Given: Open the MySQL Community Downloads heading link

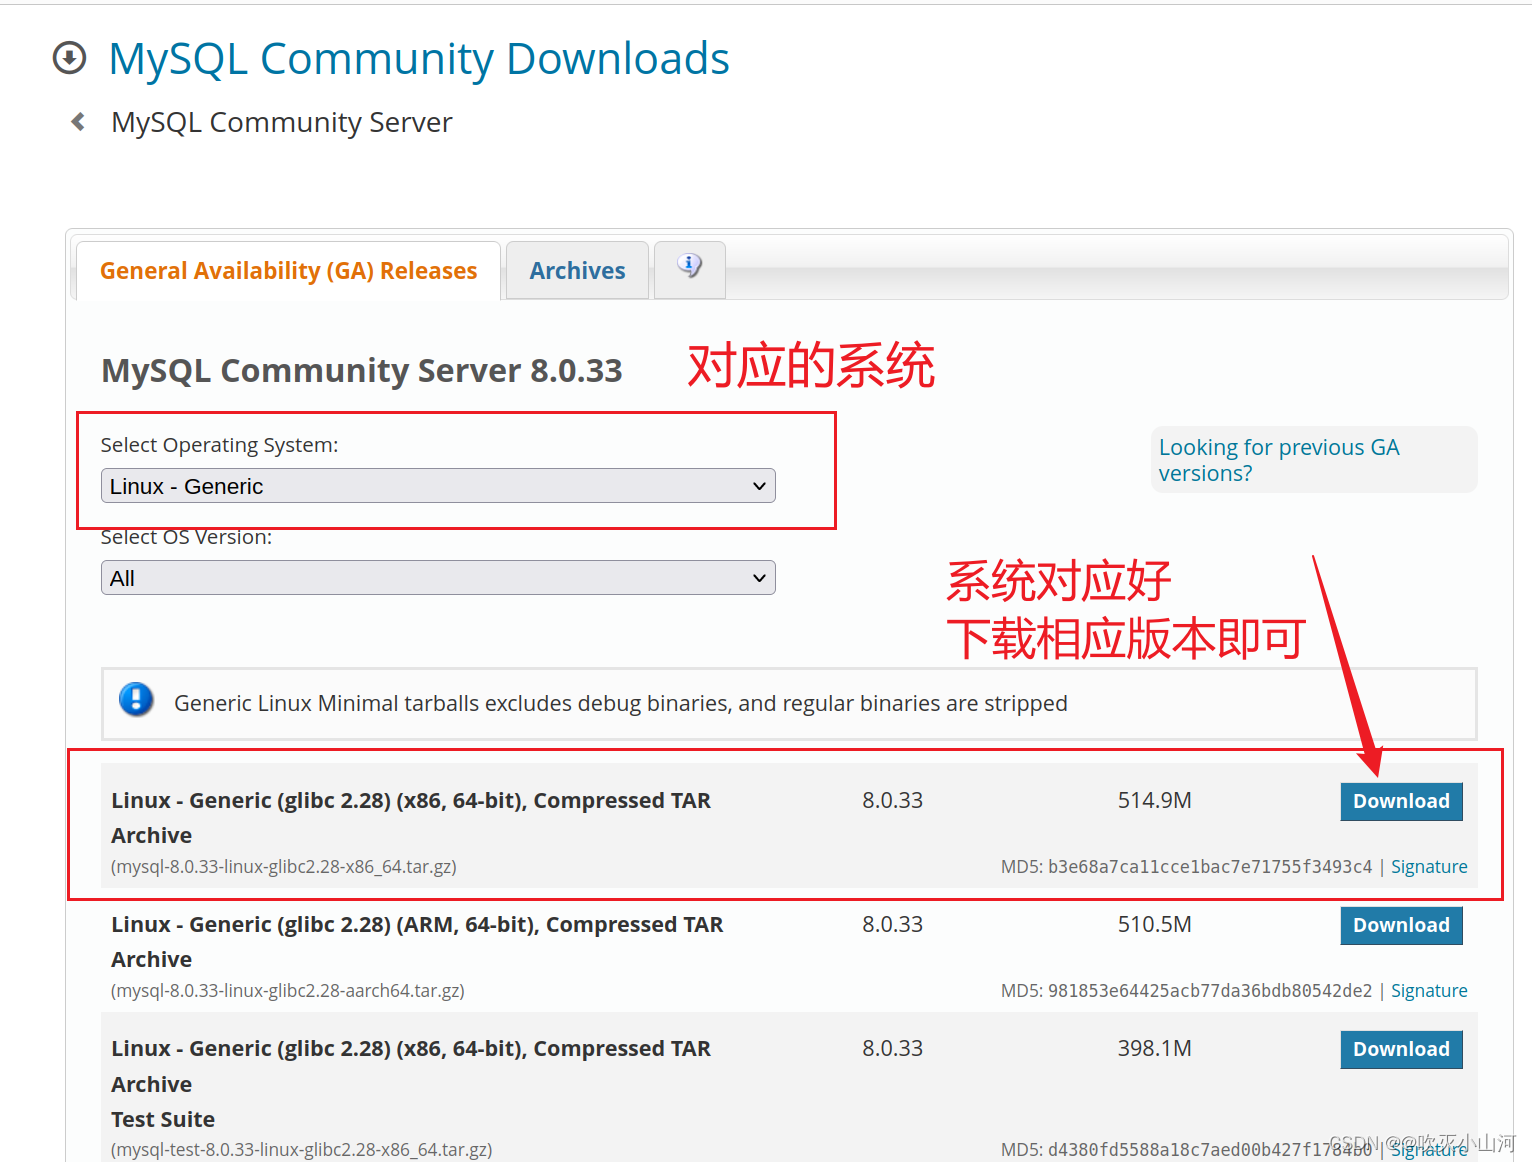Looking at the screenshot, I should (419, 58).
